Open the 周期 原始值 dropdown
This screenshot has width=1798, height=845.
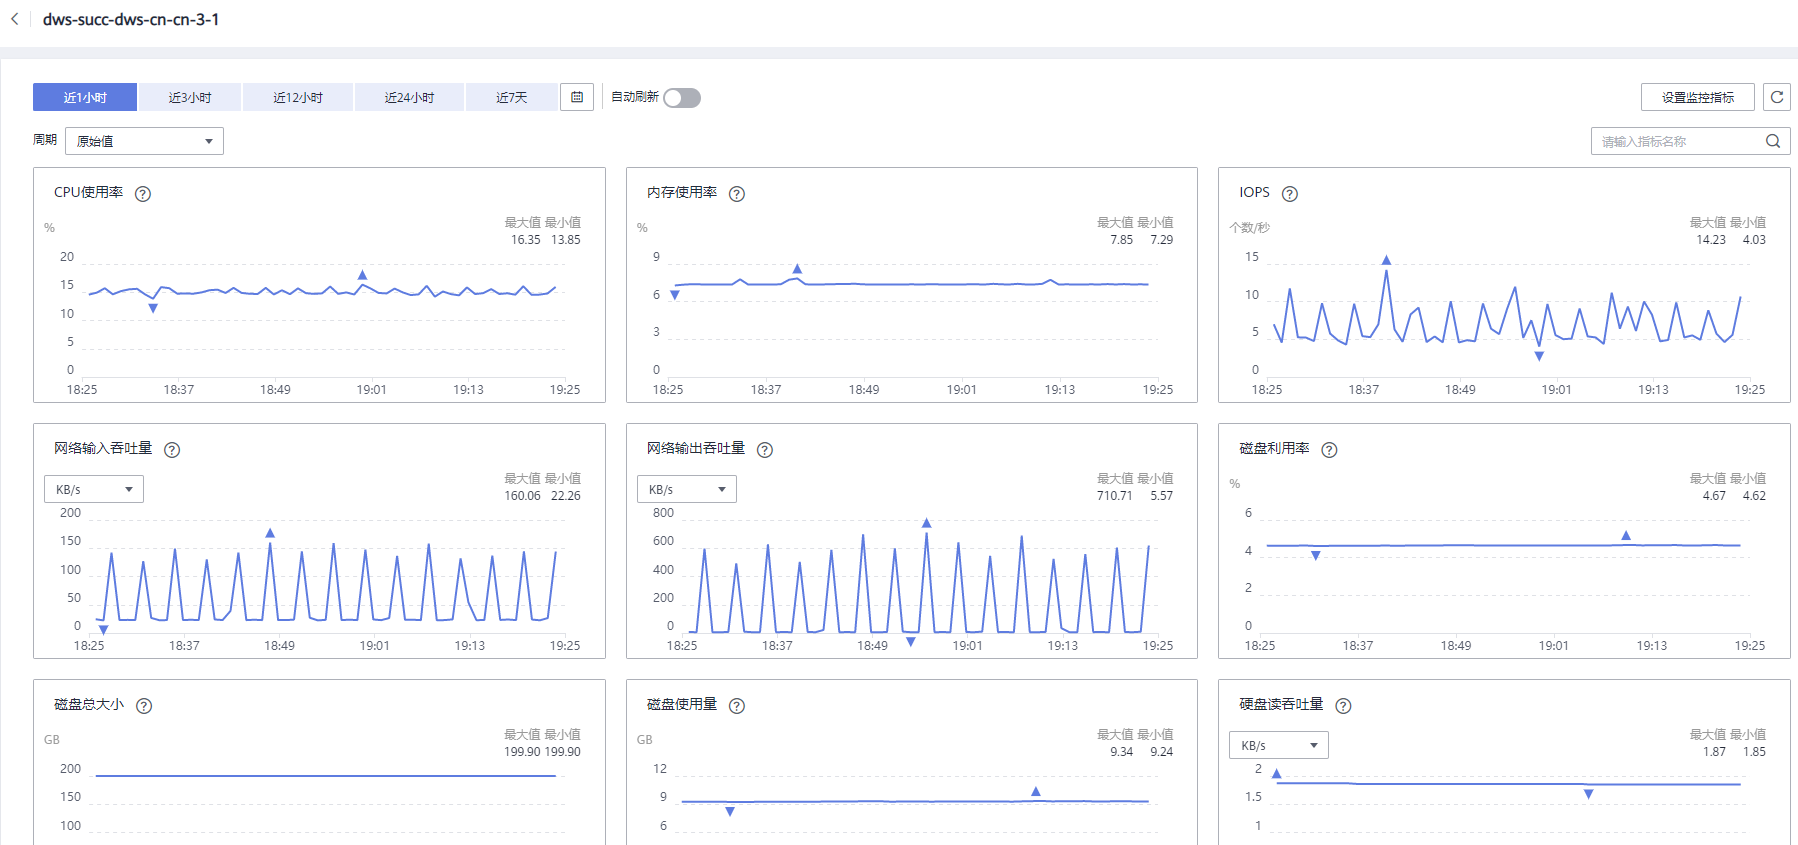pyautogui.click(x=144, y=141)
